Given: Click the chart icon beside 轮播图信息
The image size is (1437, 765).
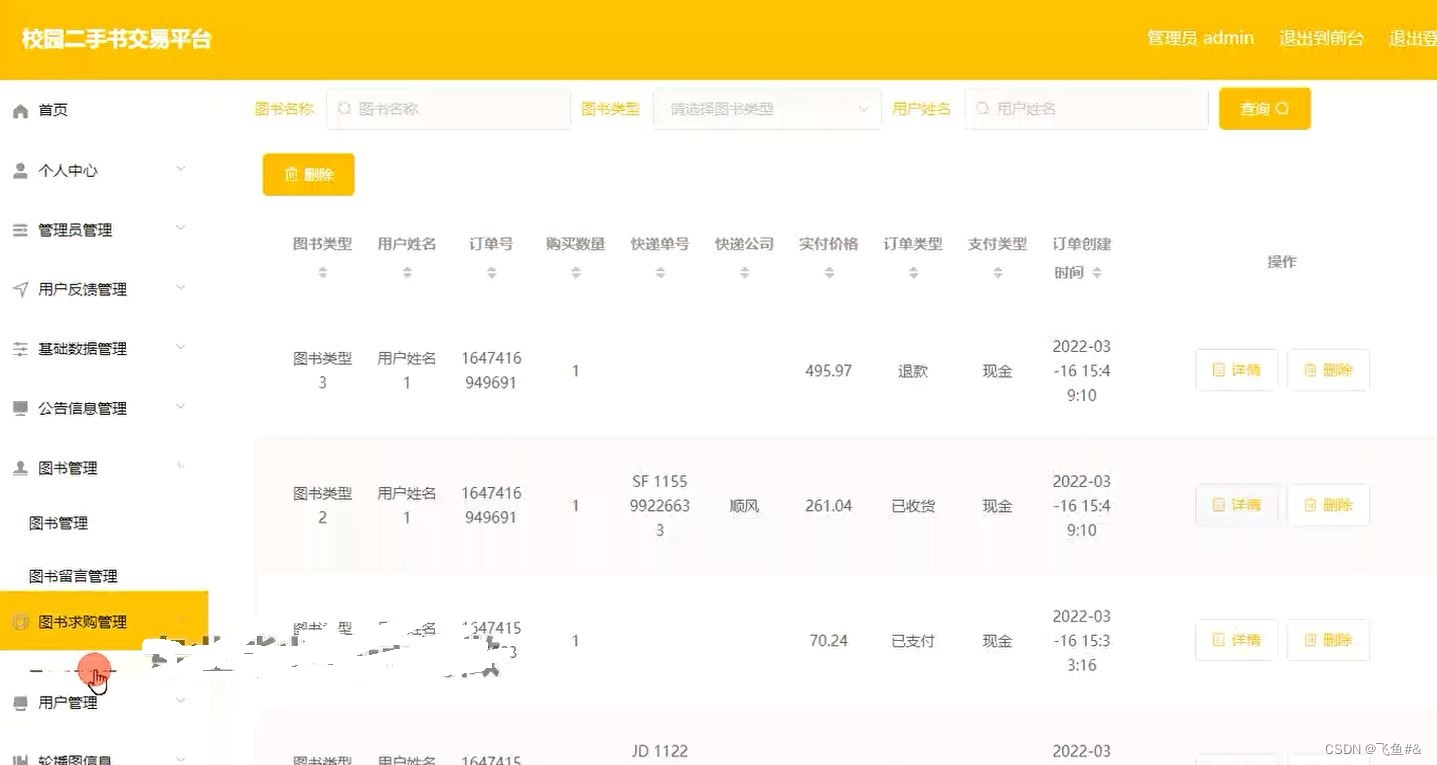Looking at the screenshot, I should pyautogui.click(x=20, y=760).
